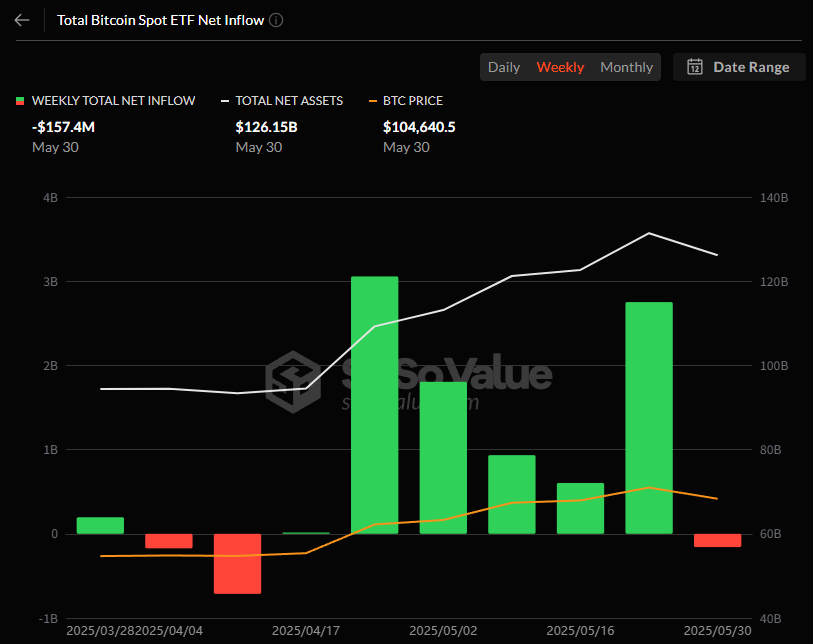The image size is (813, 644).
Task: Open the Date Range calendar icon
Action: pos(695,67)
